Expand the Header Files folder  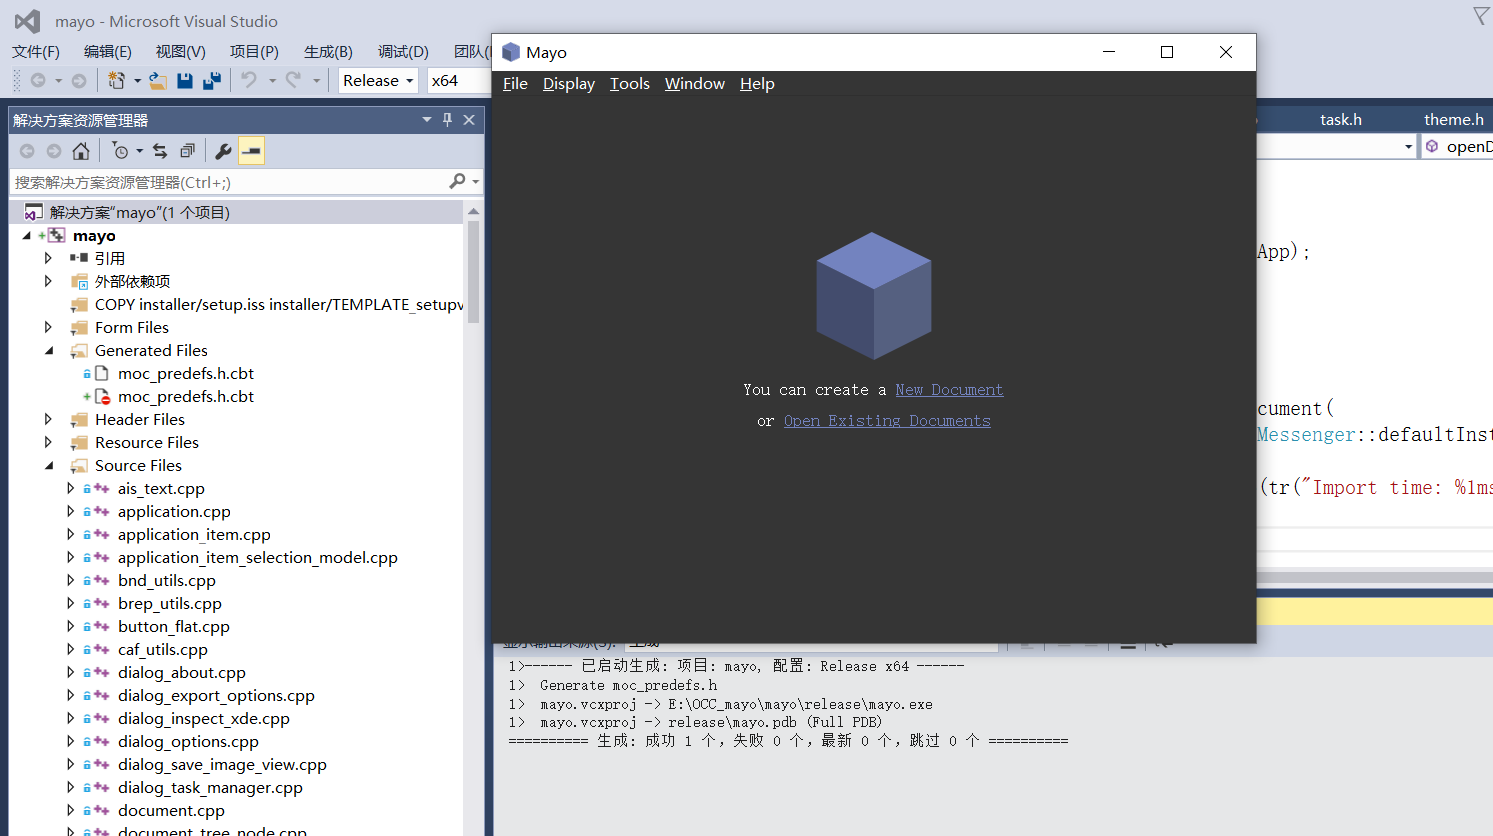click(x=47, y=419)
